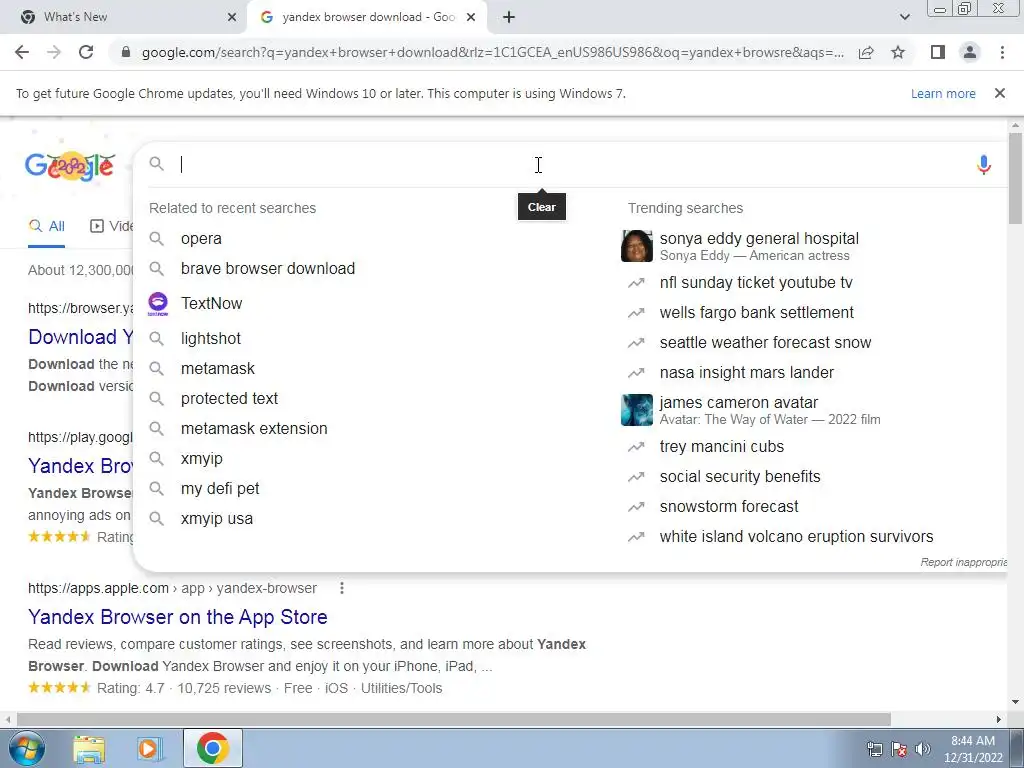Open a new tab with plus button
The width and height of the screenshot is (1024, 768).
point(509,17)
